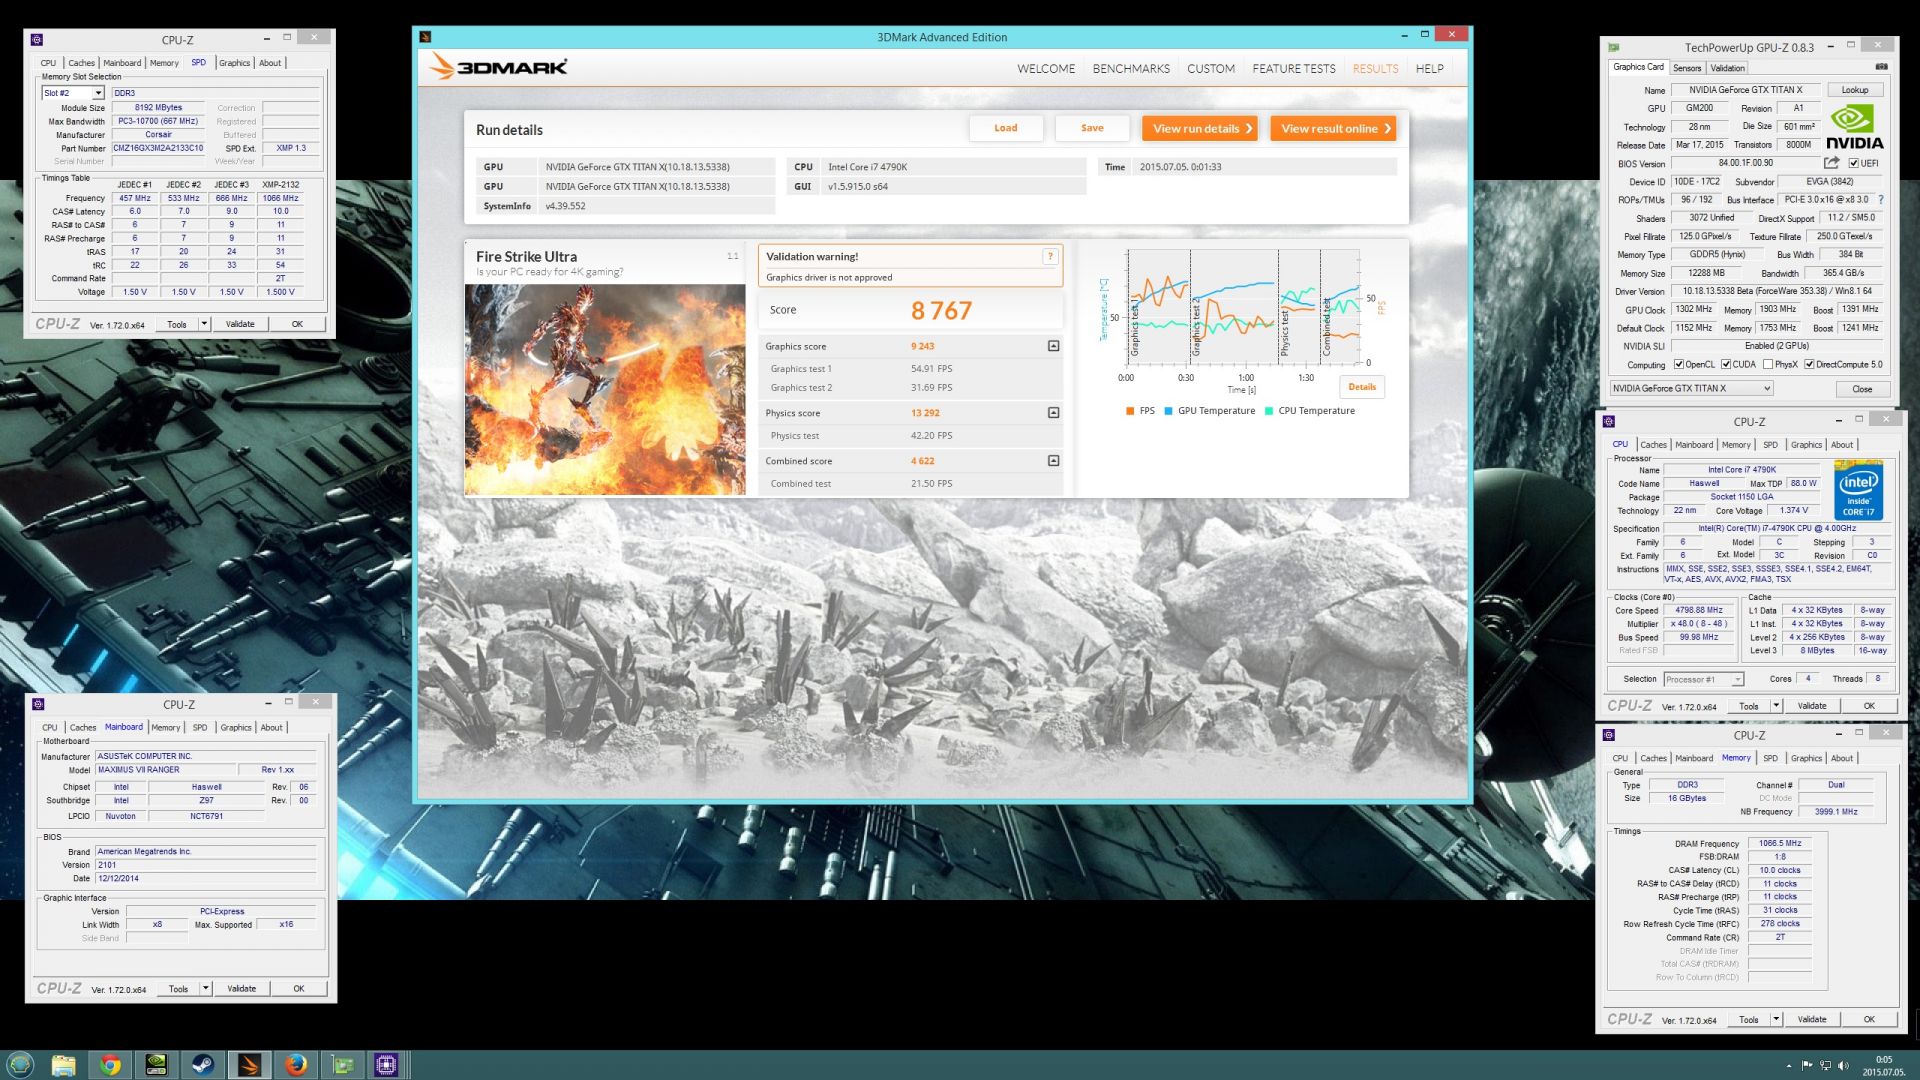
Task: Open Tools dropdown arrow in CPU-Z Memory window
Action: [x=1776, y=1019]
